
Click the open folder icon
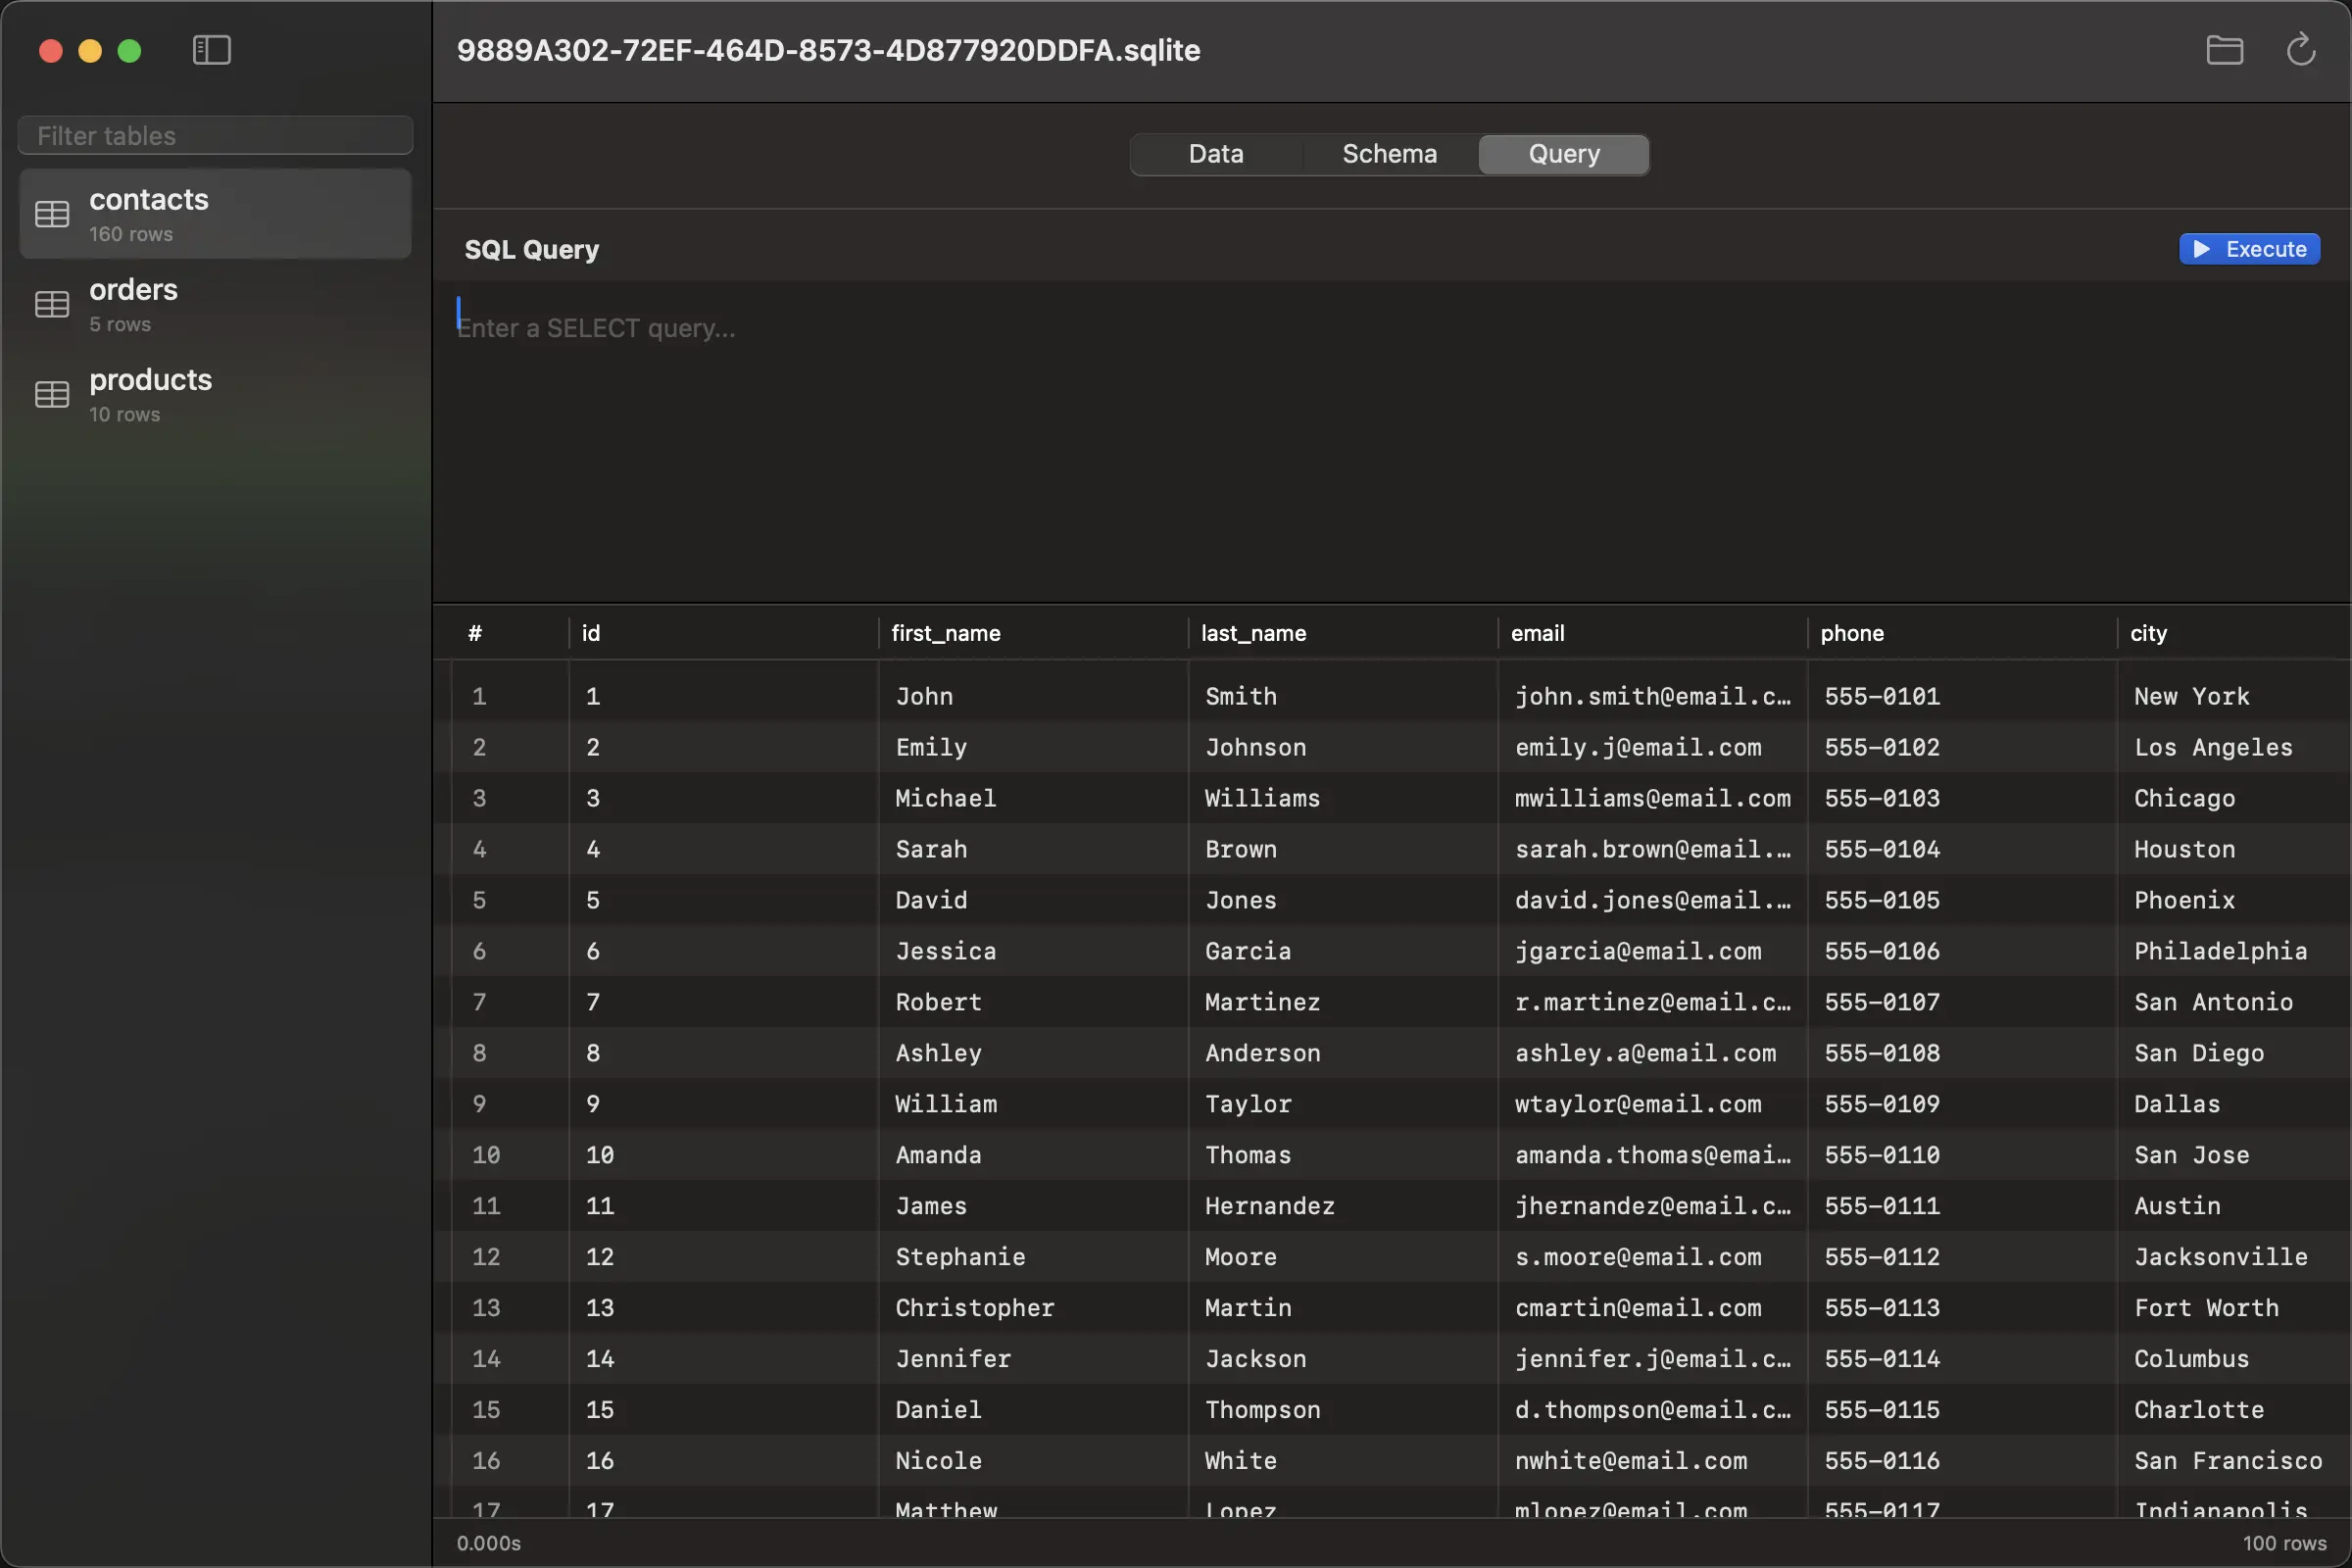point(2224,50)
